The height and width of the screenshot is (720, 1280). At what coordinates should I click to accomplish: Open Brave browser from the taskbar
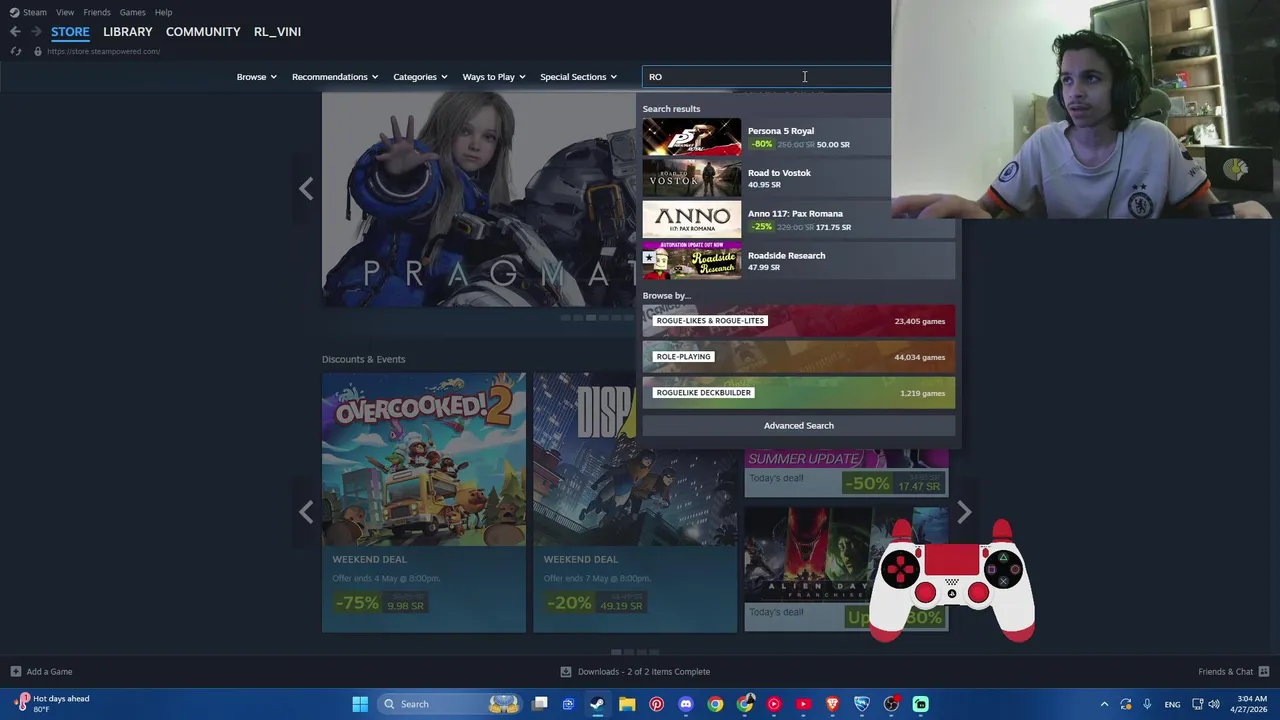832,704
